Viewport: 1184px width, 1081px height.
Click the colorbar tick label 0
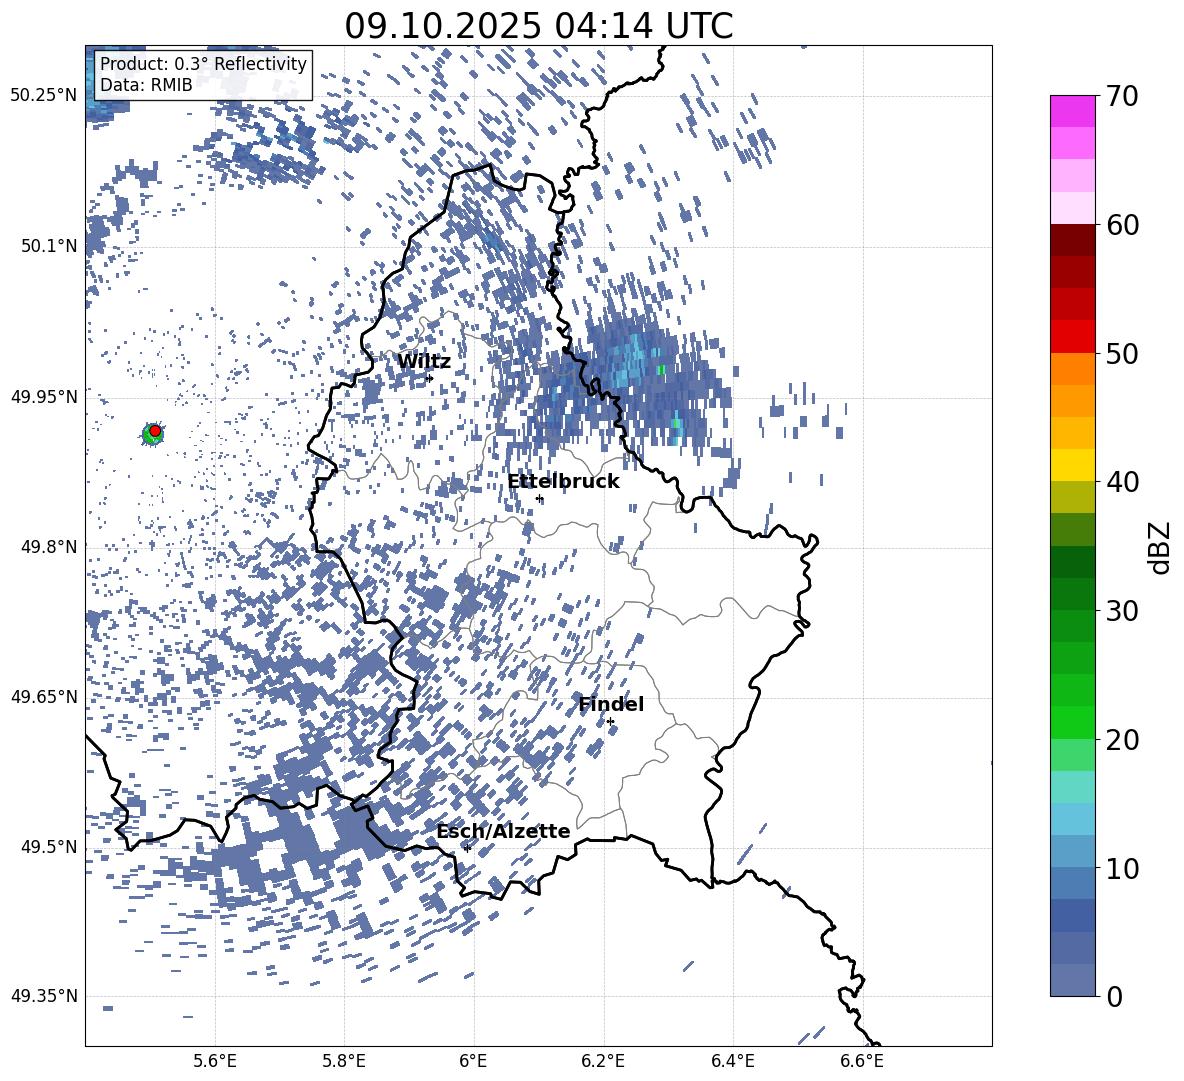click(x=1115, y=996)
